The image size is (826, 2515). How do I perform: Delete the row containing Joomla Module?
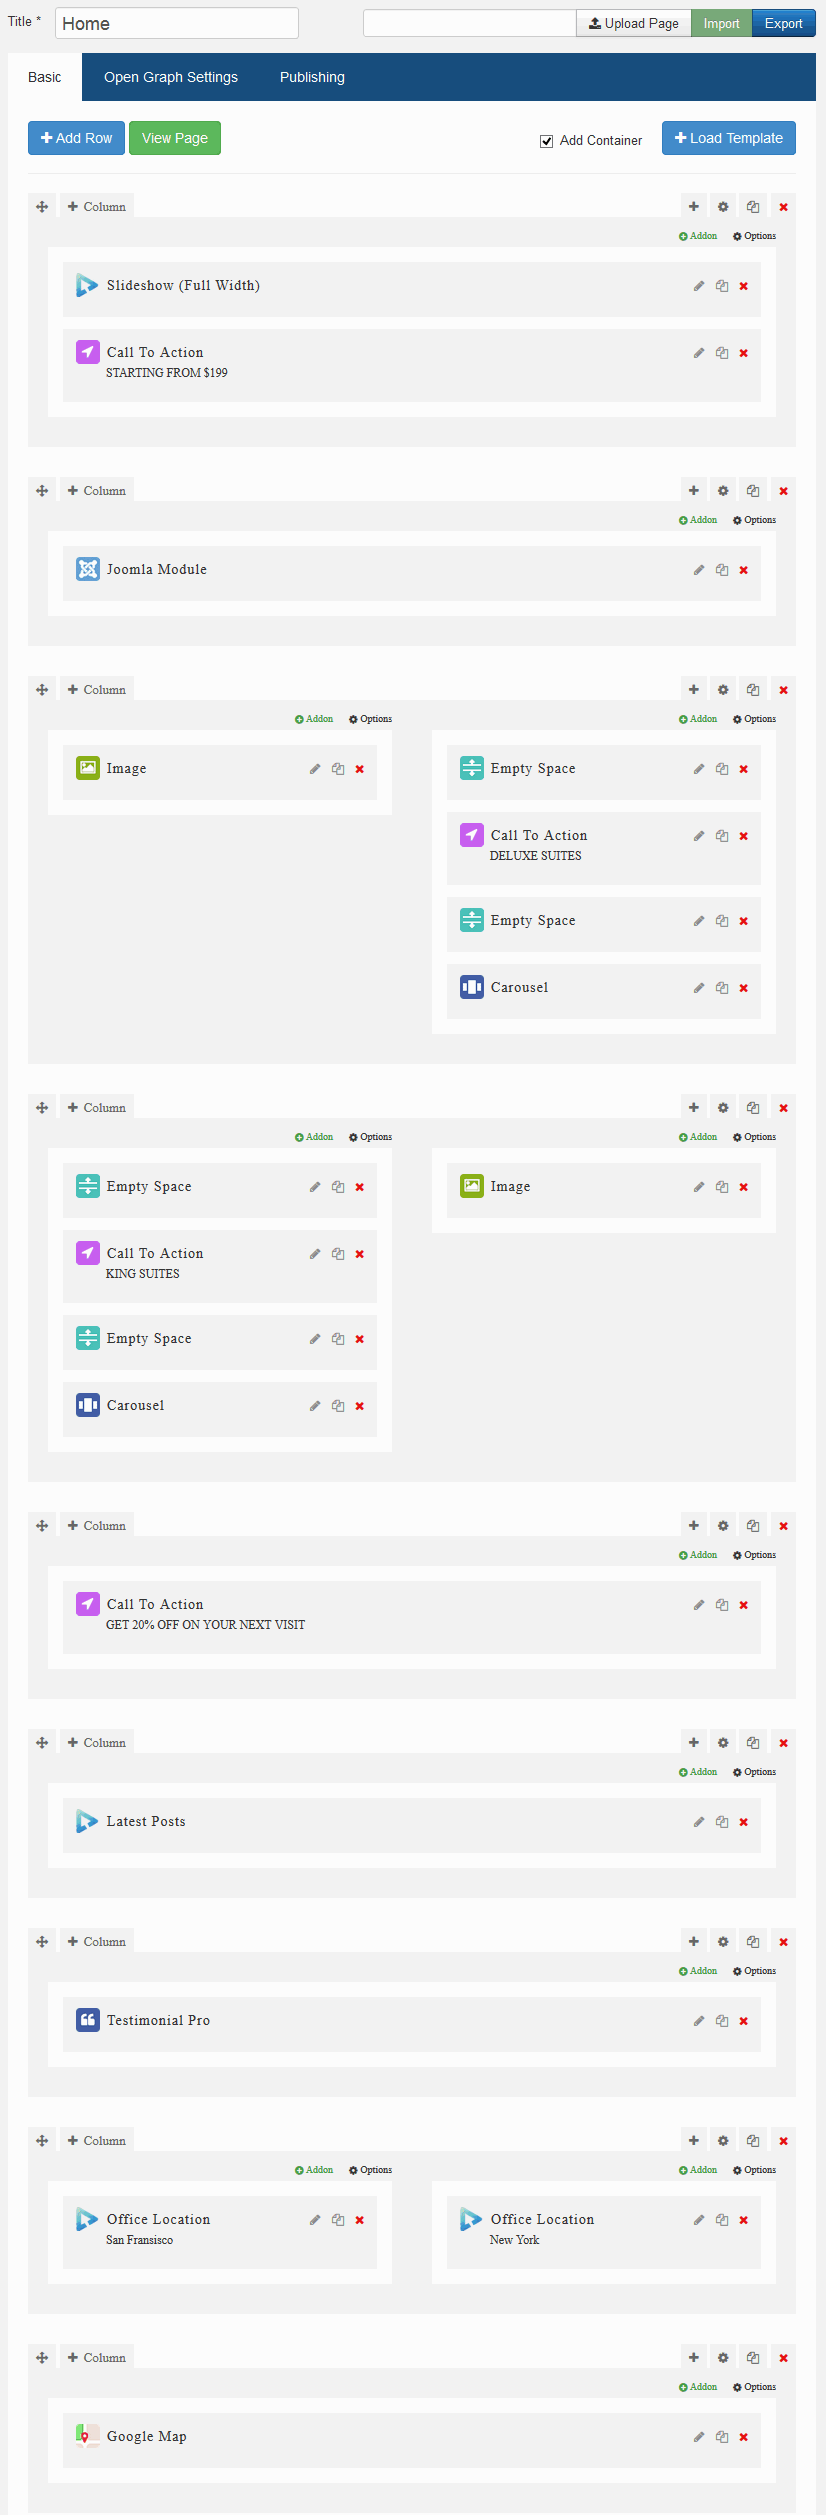784,491
